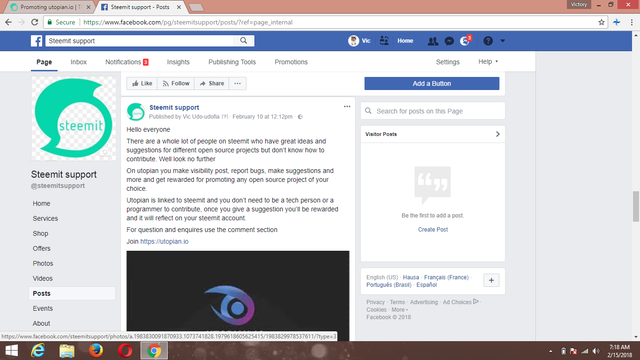Open Chrome three-dot menu

click(631, 22)
